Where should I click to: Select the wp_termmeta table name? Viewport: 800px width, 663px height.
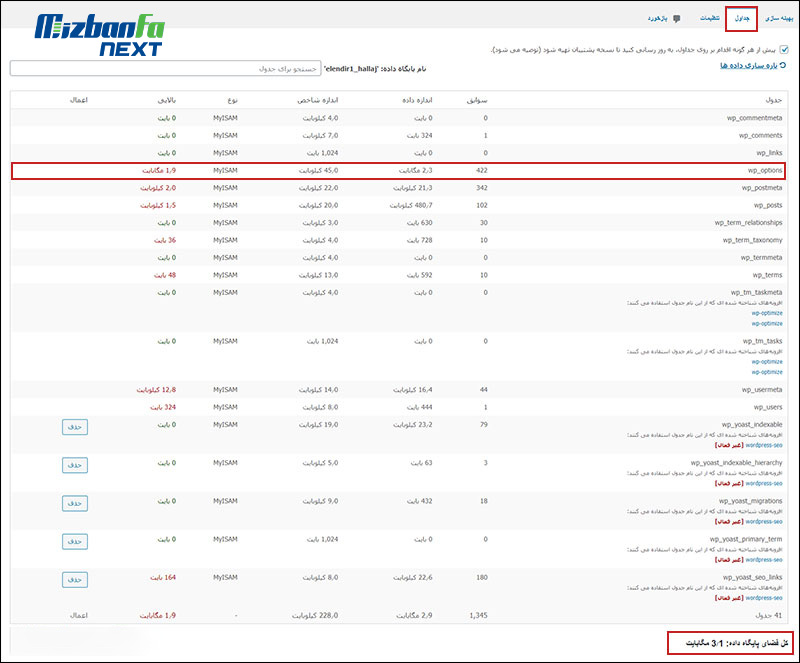(x=761, y=258)
